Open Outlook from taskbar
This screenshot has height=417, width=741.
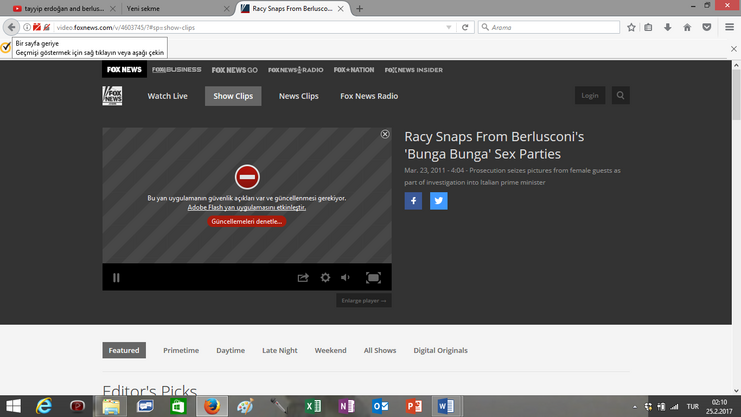pyautogui.click(x=380, y=406)
